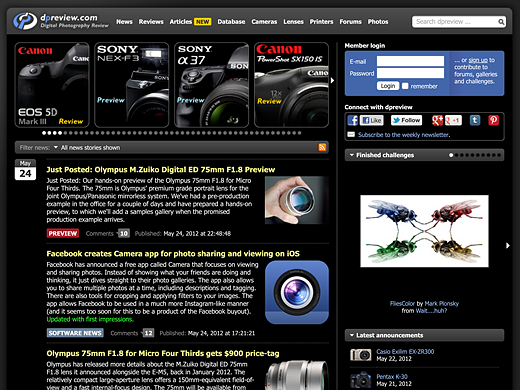Click the colored flies challenge photo
The width and height of the screenshot is (520, 390).
point(424,231)
